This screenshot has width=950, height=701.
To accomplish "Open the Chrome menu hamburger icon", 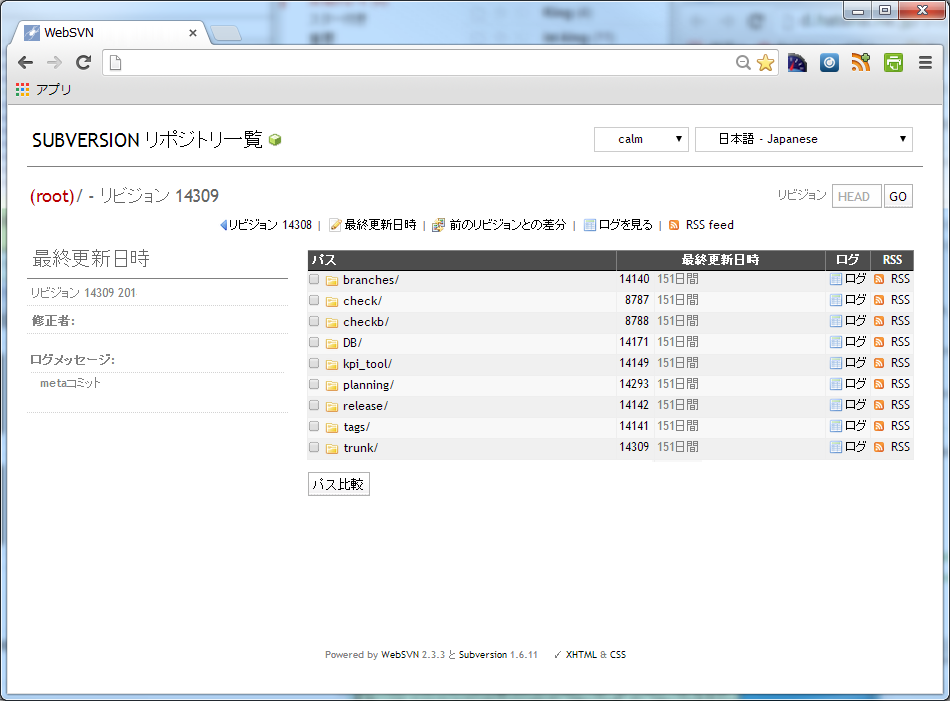I will tap(925, 63).
